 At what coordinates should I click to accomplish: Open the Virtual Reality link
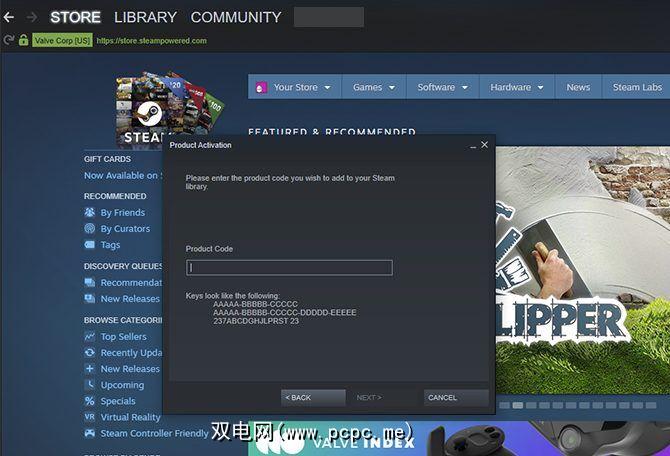(130, 417)
